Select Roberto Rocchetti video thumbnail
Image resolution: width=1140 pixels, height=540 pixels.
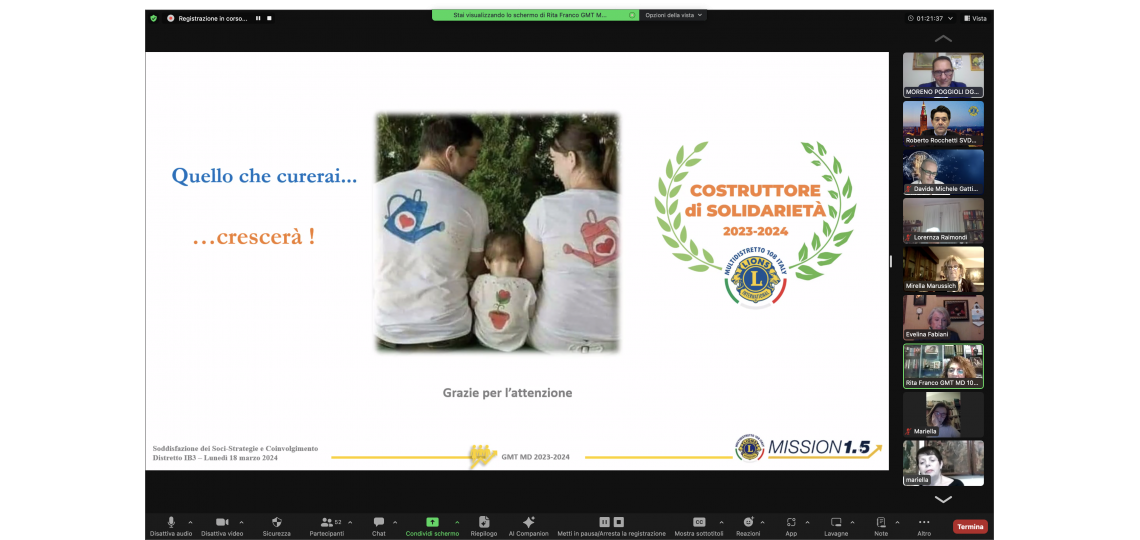click(943, 124)
